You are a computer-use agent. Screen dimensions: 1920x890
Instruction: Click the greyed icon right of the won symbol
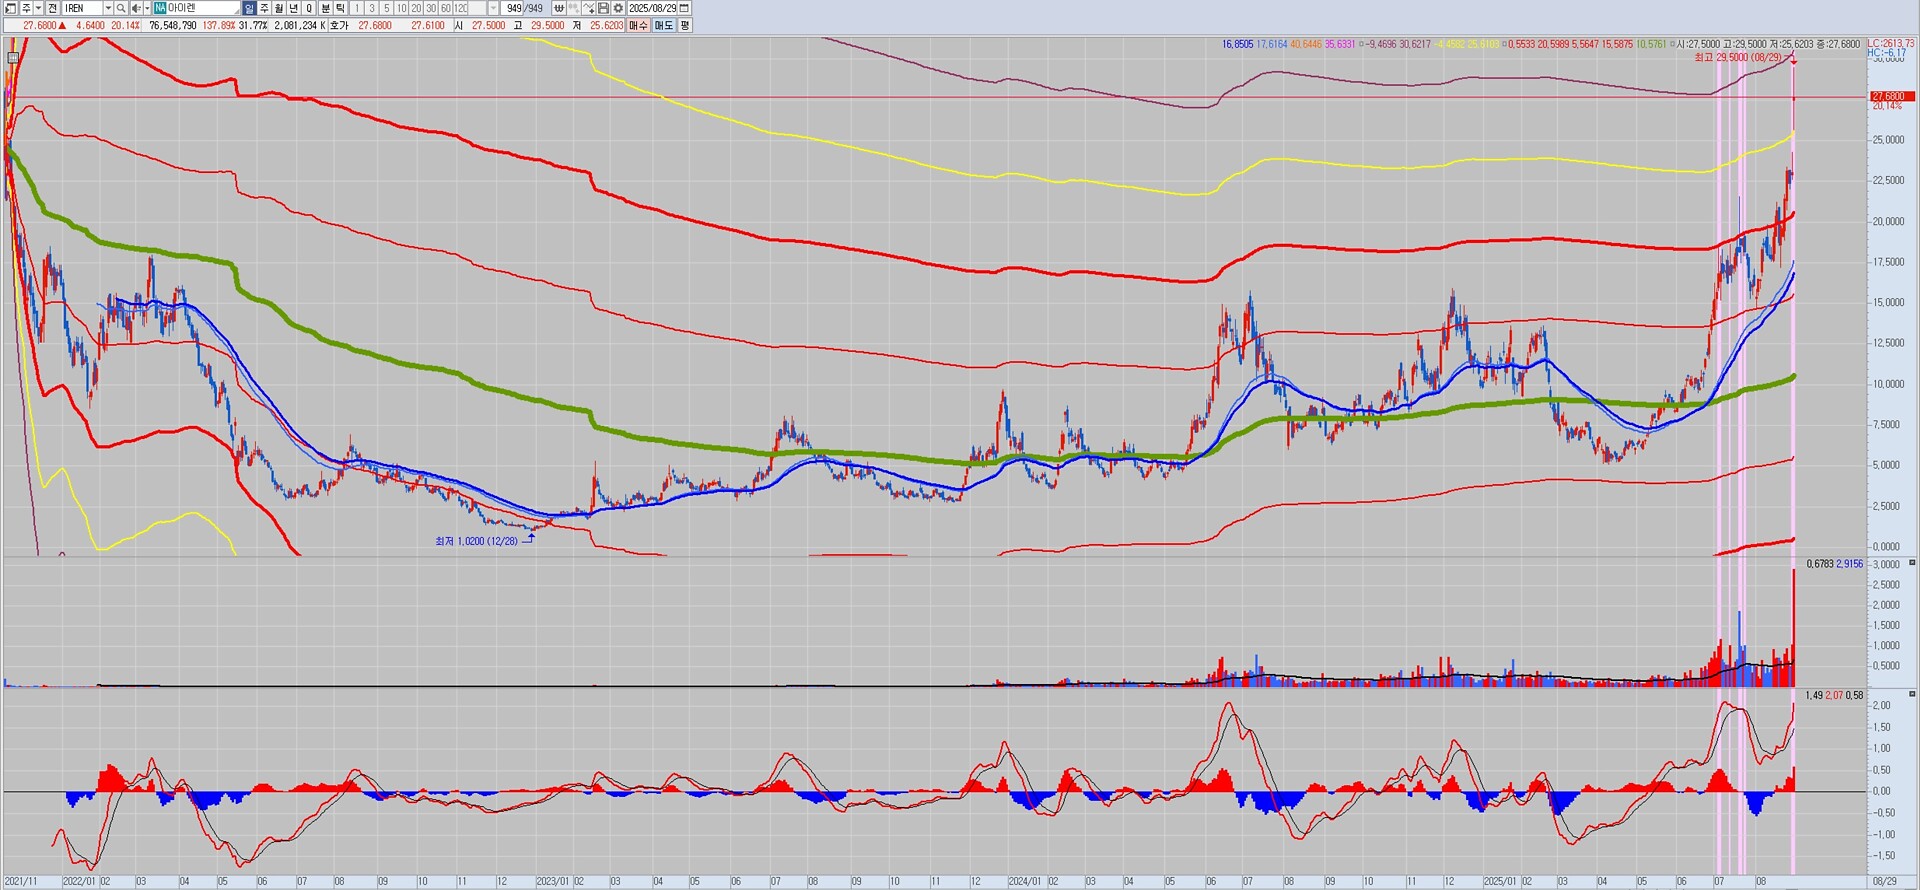(574, 8)
